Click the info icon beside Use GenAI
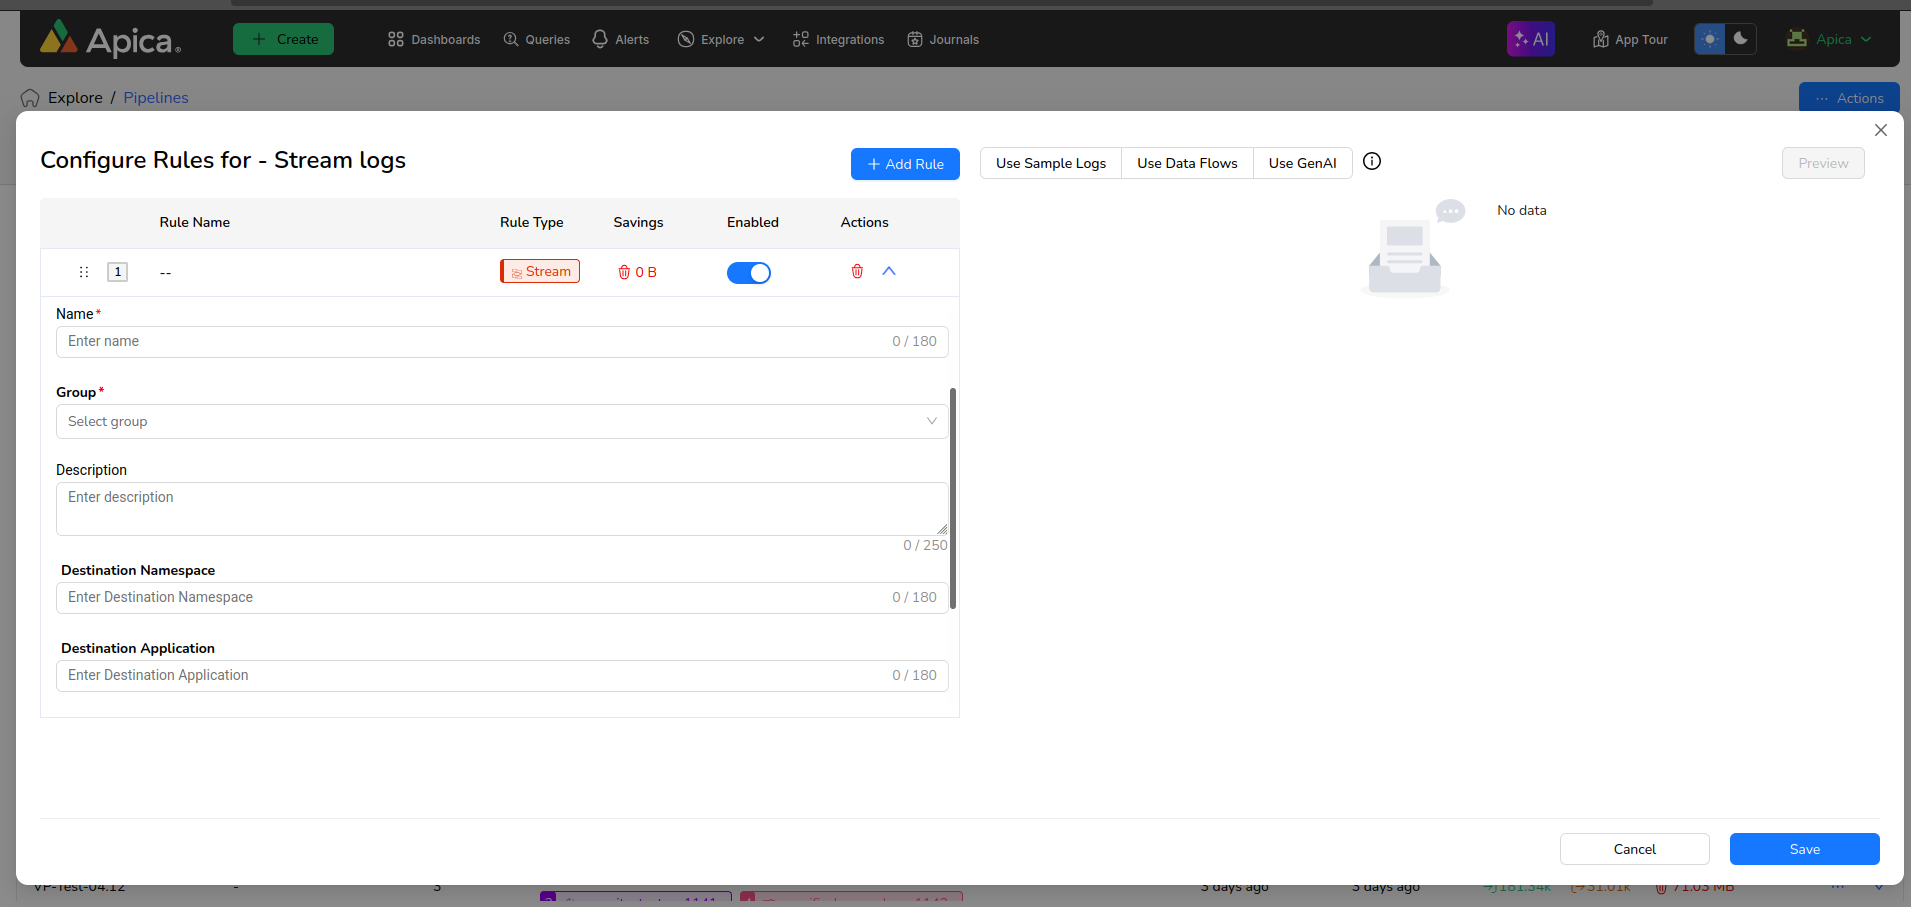This screenshot has height=907, width=1911. pos(1372,162)
